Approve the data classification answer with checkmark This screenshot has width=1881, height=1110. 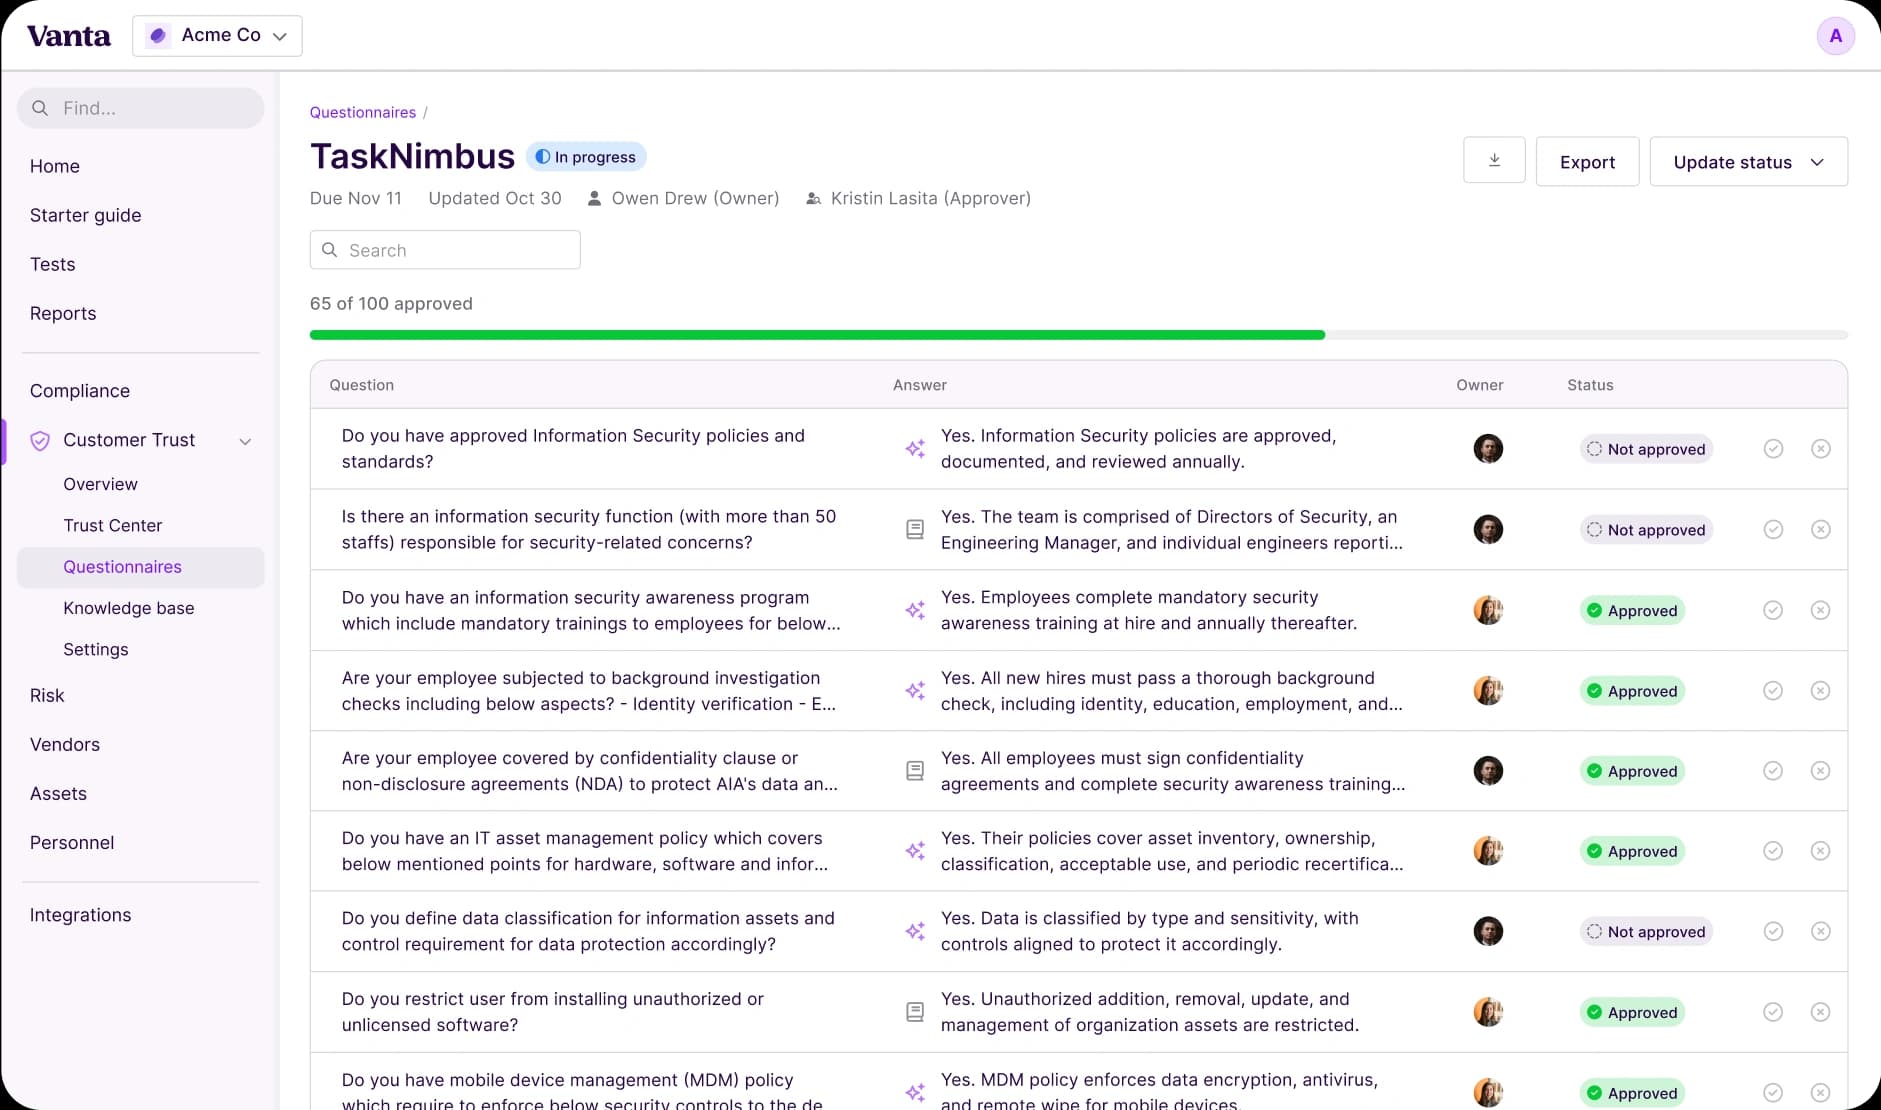(x=1773, y=931)
